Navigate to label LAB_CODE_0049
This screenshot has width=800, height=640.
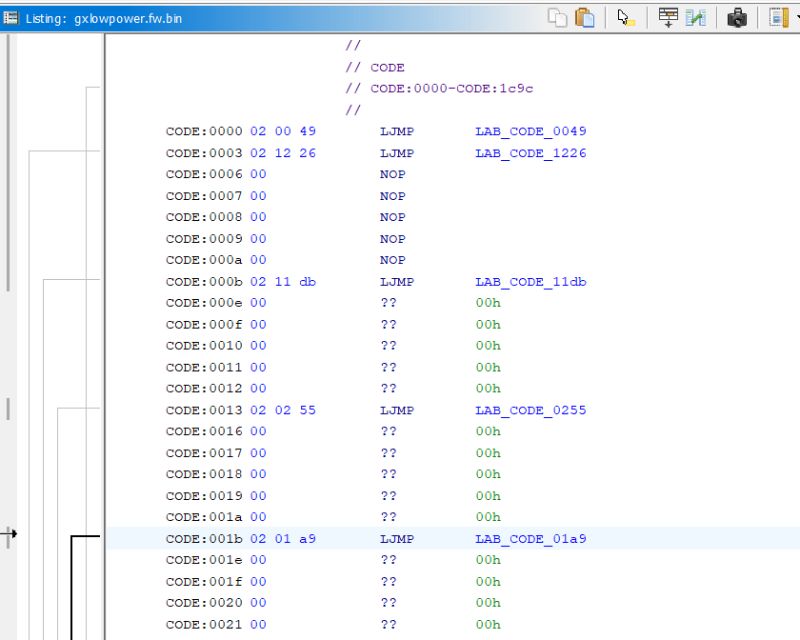click(530, 131)
